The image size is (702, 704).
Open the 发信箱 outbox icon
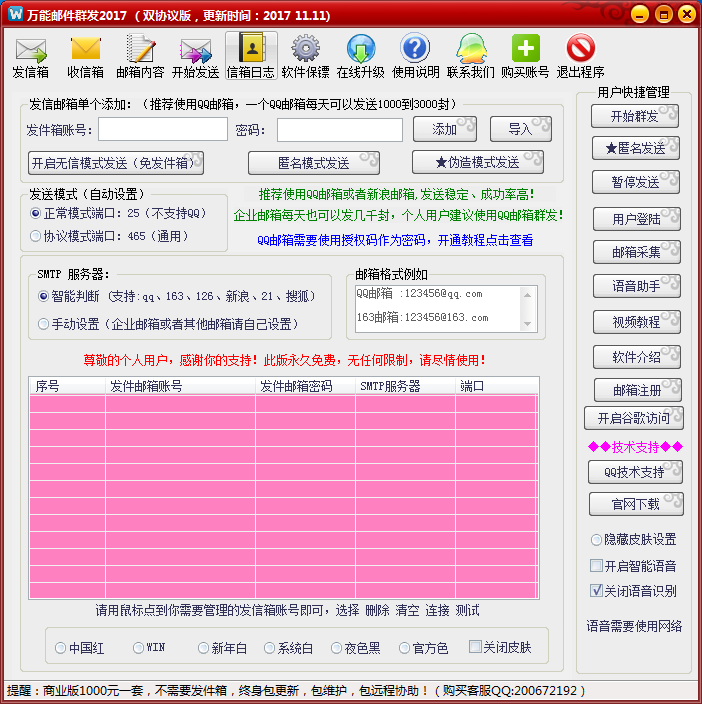(x=30, y=57)
